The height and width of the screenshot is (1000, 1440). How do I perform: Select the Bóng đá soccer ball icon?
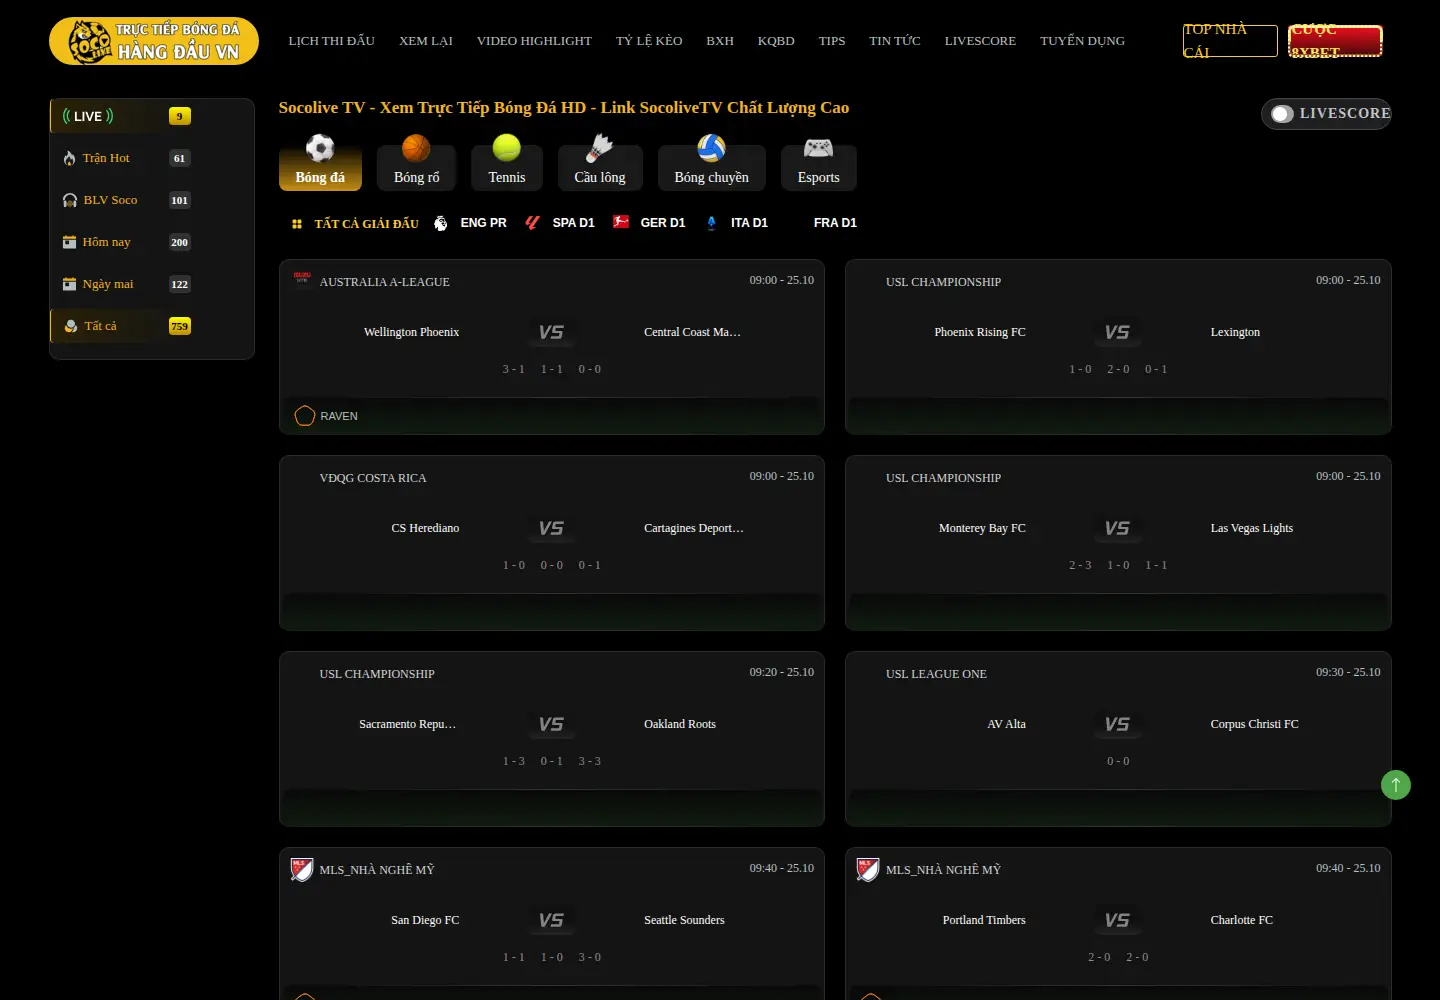[x=320, y=149]
